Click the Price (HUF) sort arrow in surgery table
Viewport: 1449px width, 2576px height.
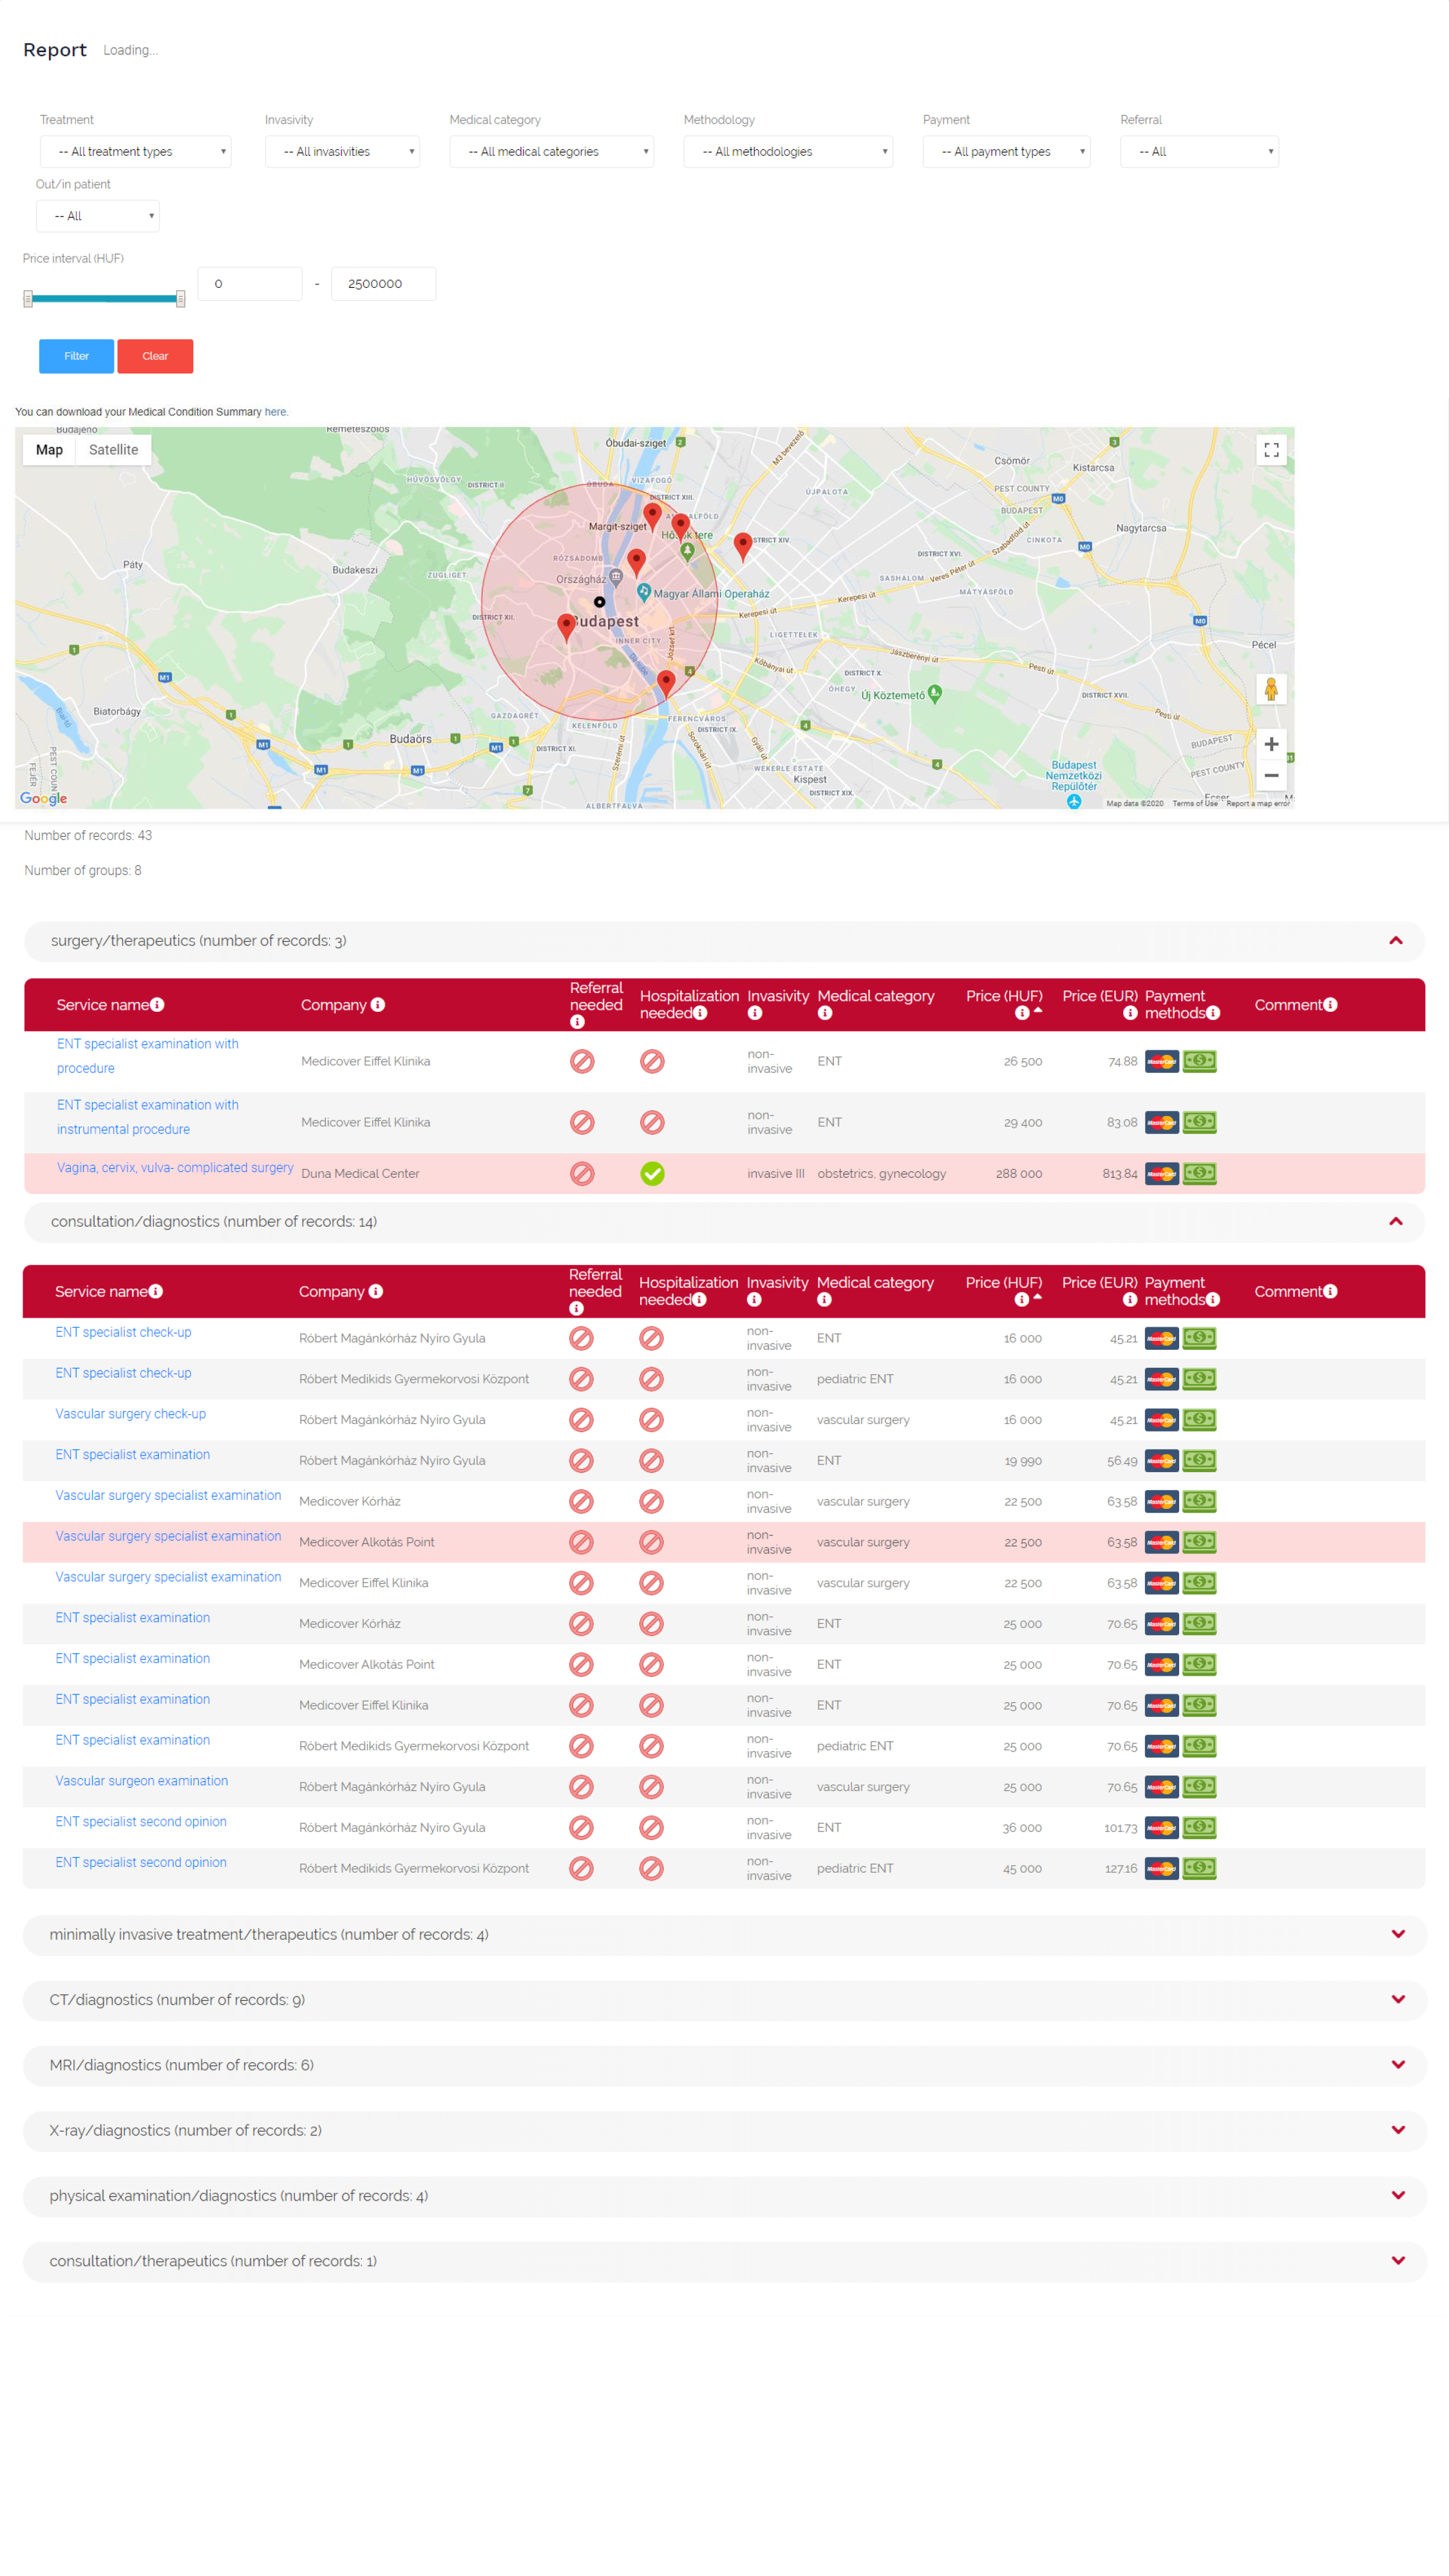1038,1011
